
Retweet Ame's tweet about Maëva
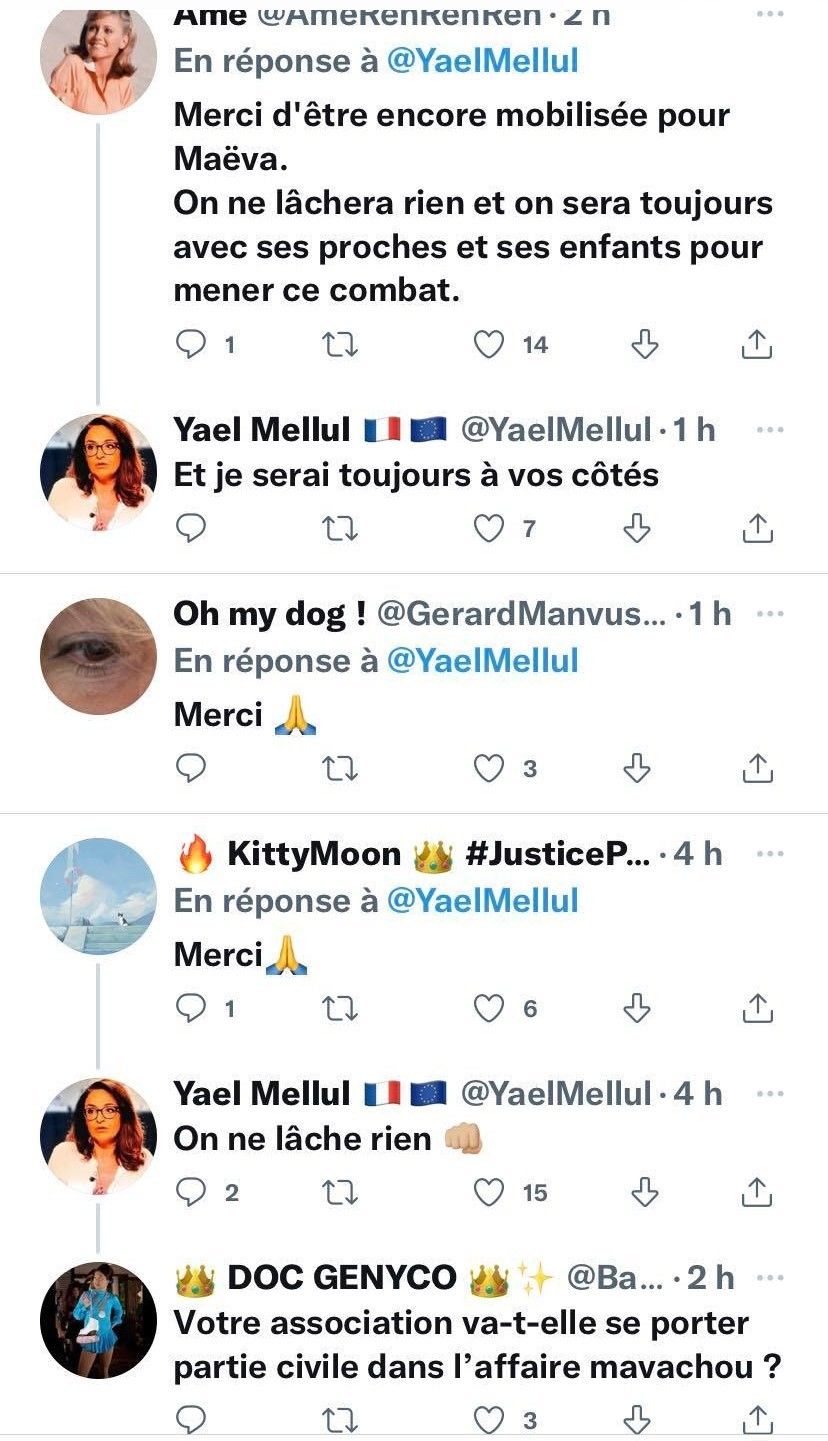coord(341,345)
